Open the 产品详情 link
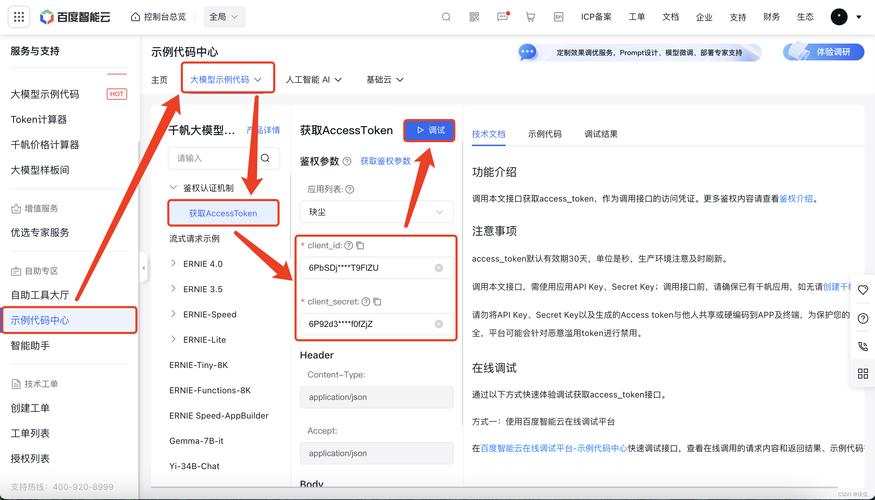 pyautogui.click(x=263, y=130)
